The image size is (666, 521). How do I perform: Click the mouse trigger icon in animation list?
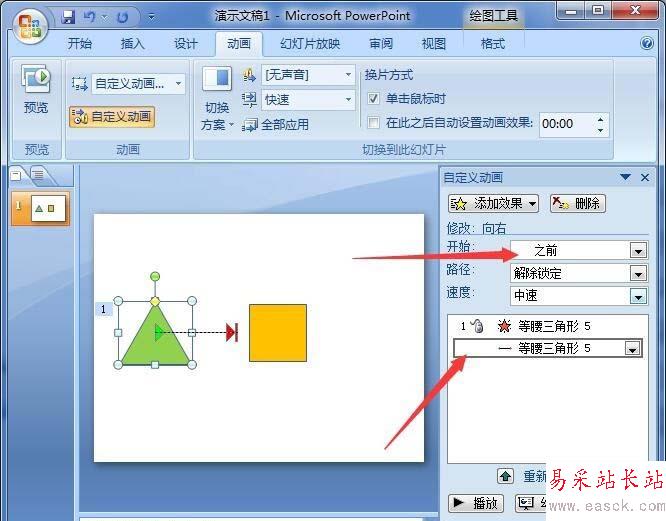coord(478,326)
